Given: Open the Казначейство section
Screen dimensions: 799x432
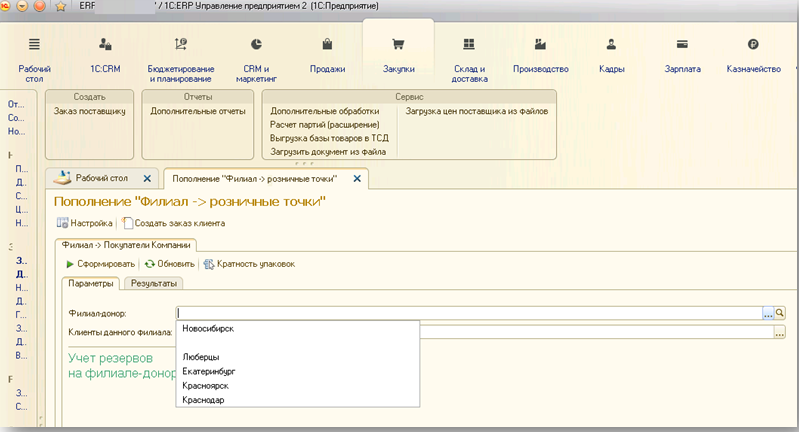Looking at the screenshot, I should pyautogui.click(x=753, y=56).
